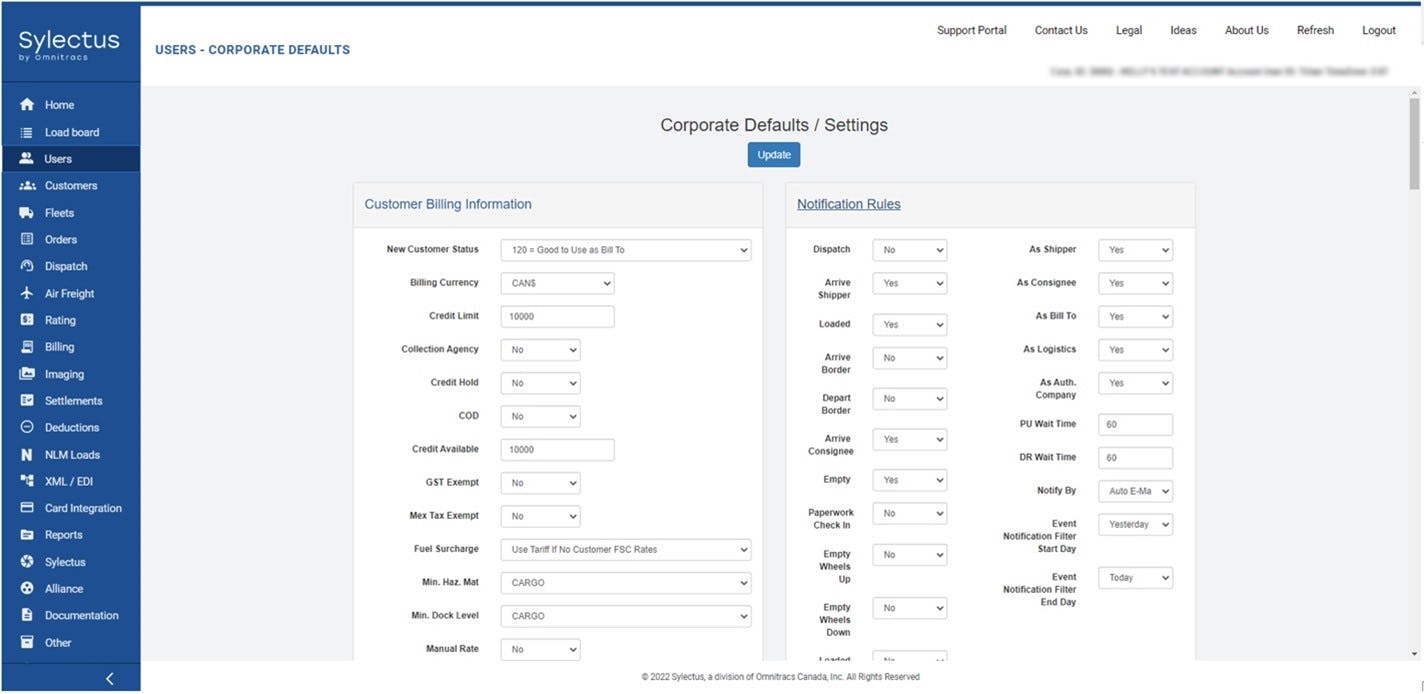Image resolution: width=1424 pixels, height=694 pixels.
Task: Open Min. Dock Level dropdown
Action: coord(626,616)
